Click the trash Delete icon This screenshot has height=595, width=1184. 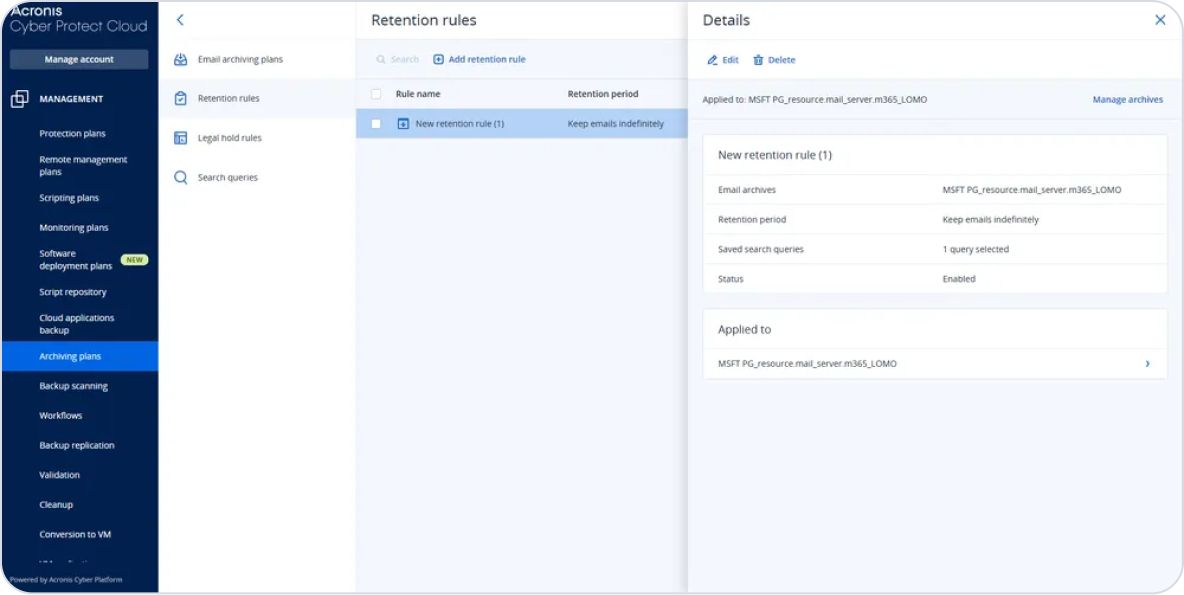point(758,60)
